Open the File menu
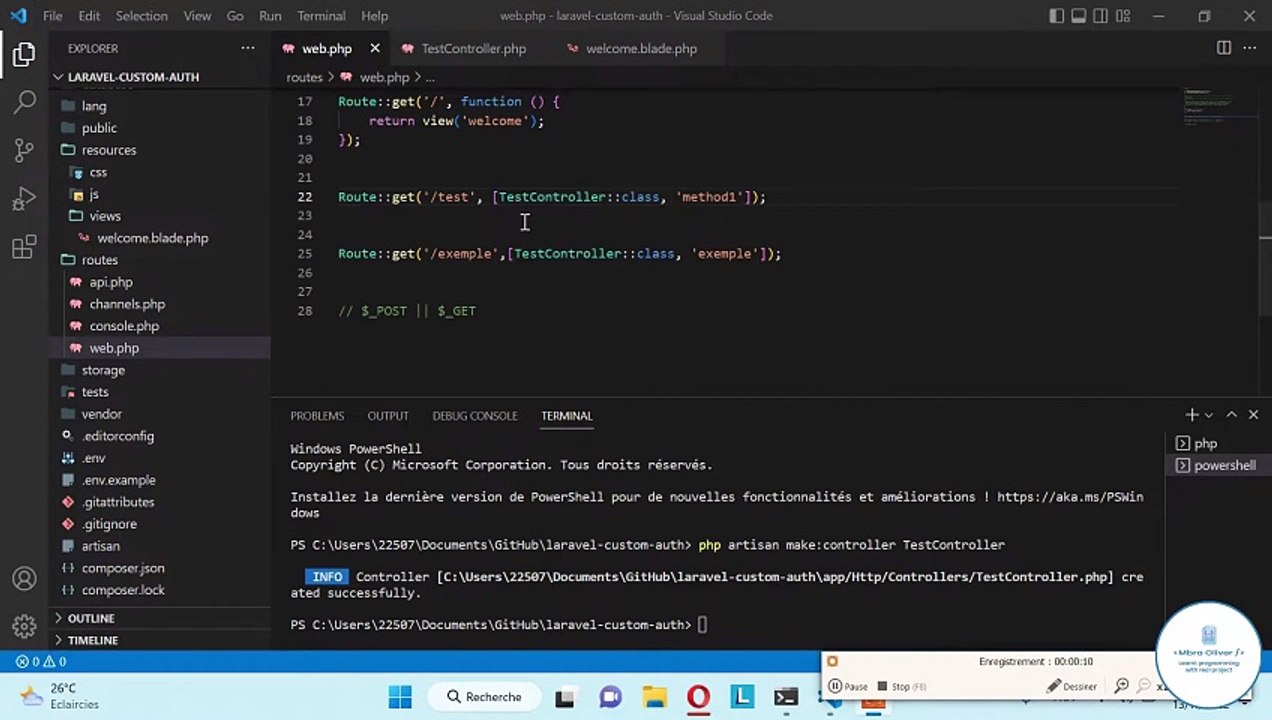The width and height of the screenshot is (1272, 720). click(x=53, y=16)
